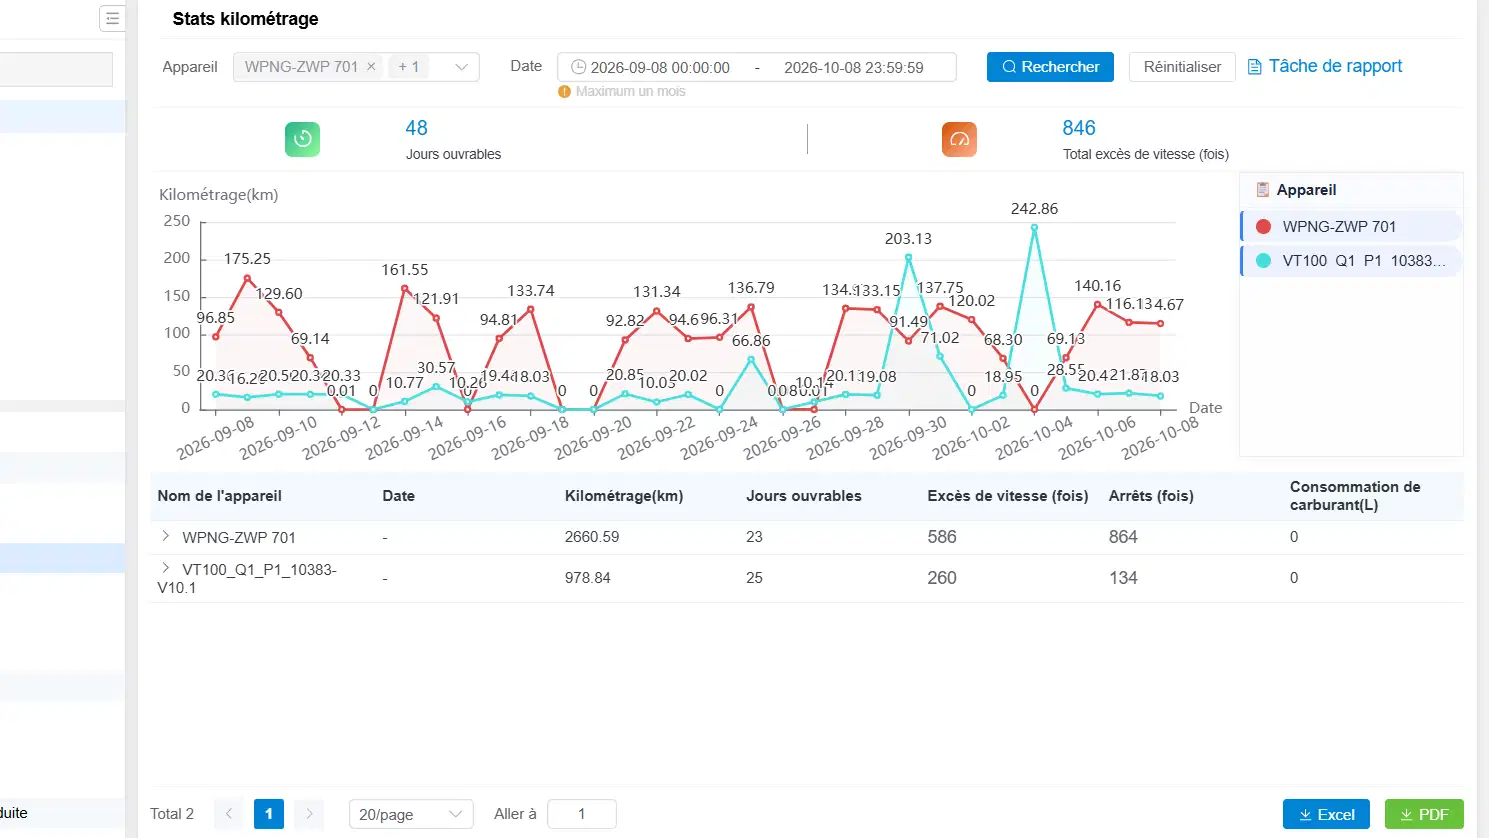Click the Rechercher search button
This screenshot has height=838, width=1489.
click(x=1050, y=67)
